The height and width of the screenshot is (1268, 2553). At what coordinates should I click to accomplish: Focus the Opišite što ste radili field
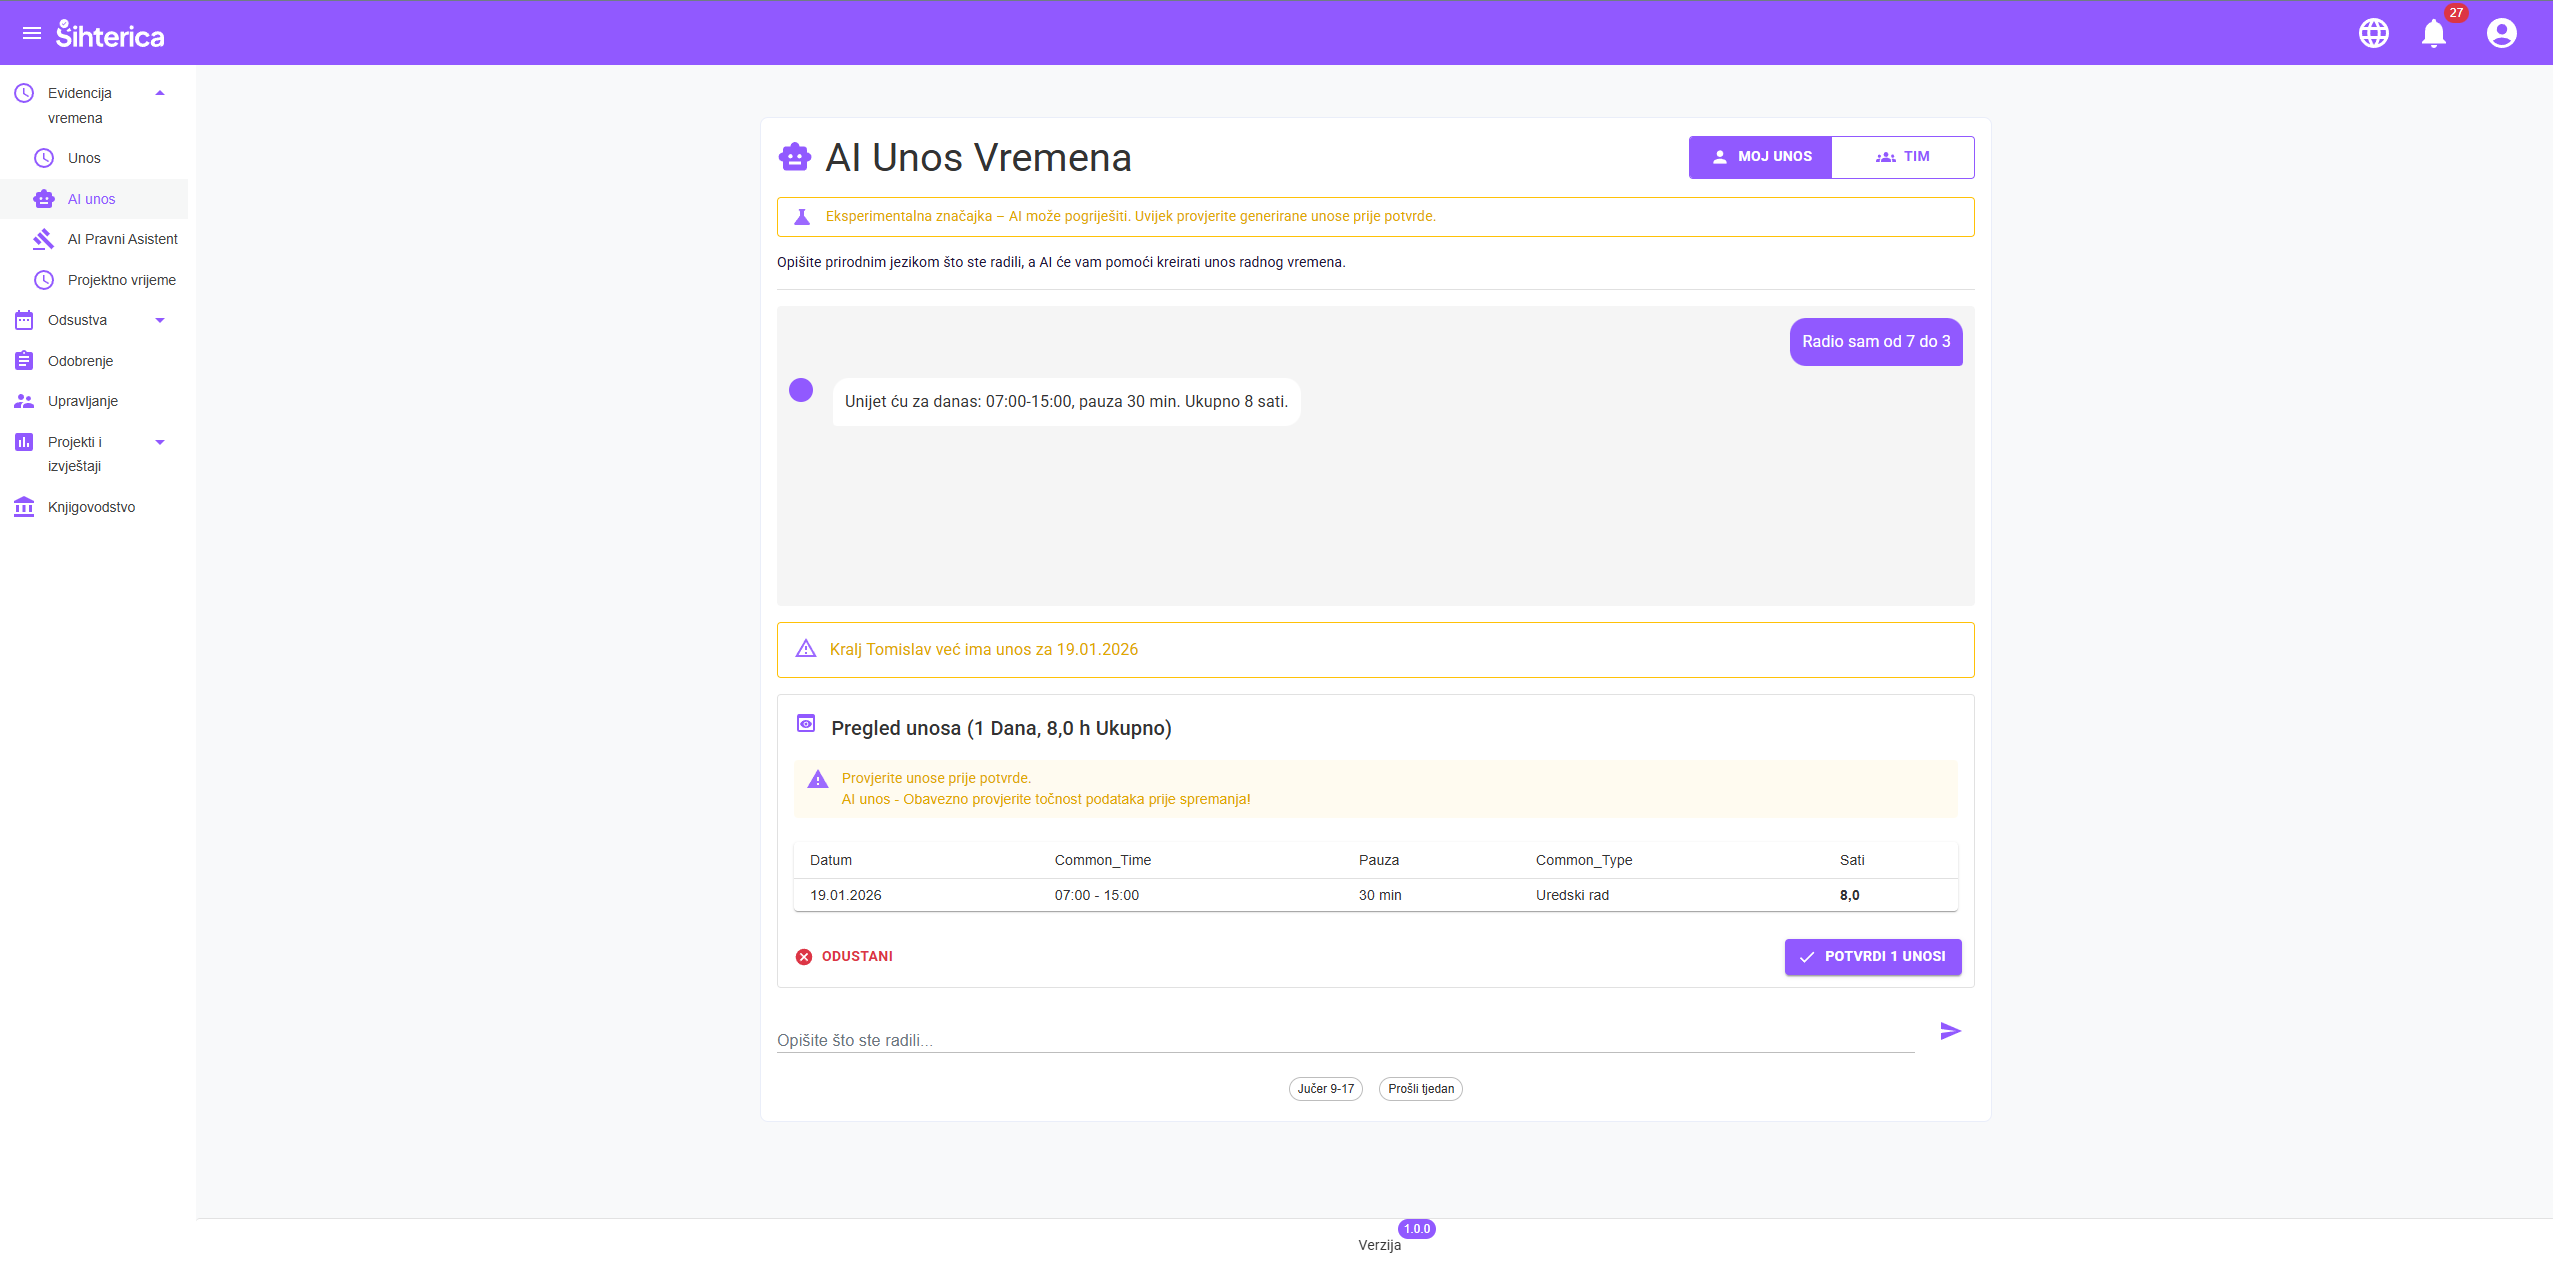[1344, 1040]
